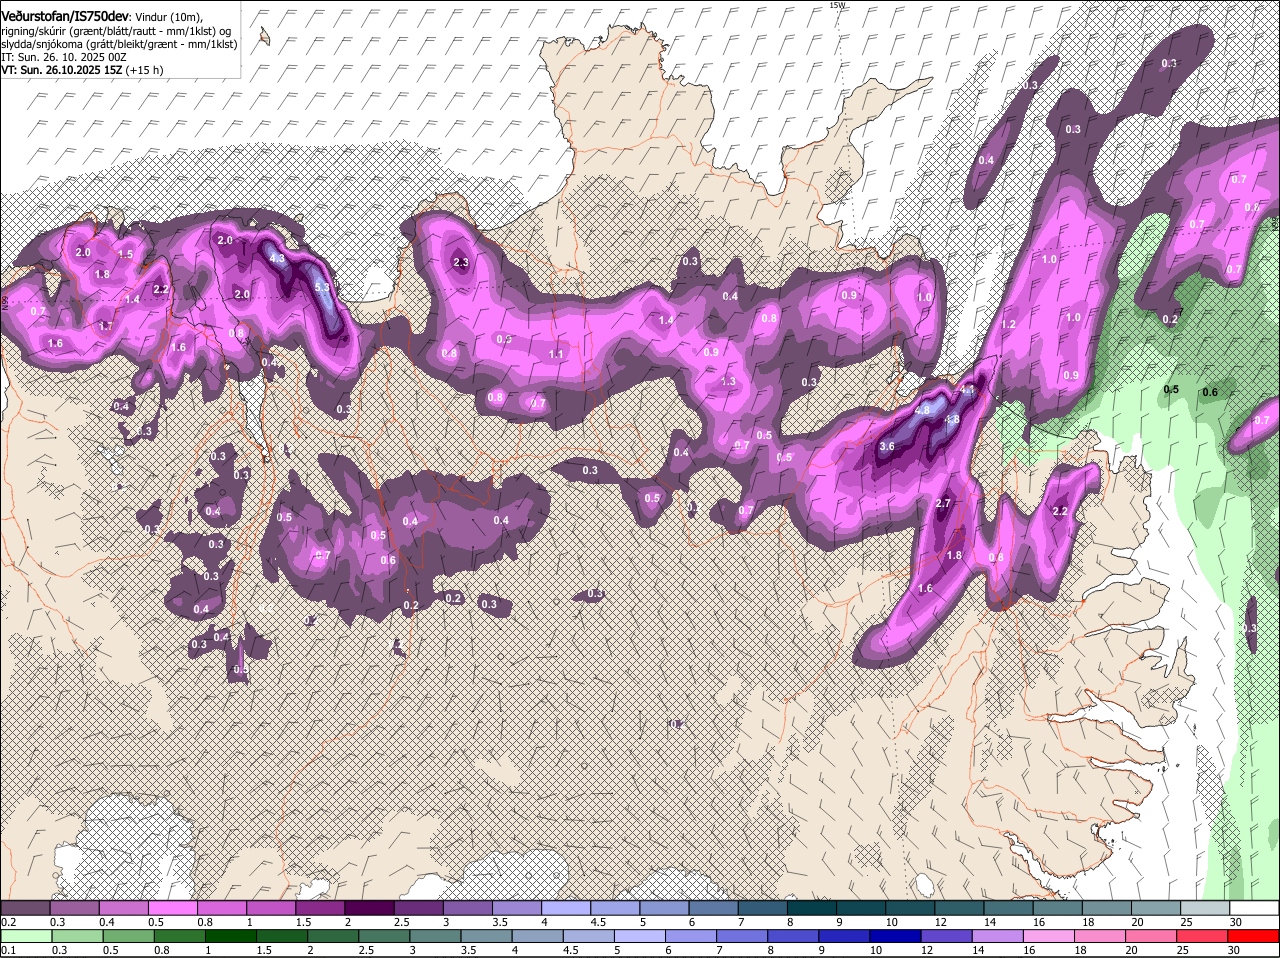Click the Veðurstofan/IS750dev title text

pyautogui.click(x=65, y=16)
